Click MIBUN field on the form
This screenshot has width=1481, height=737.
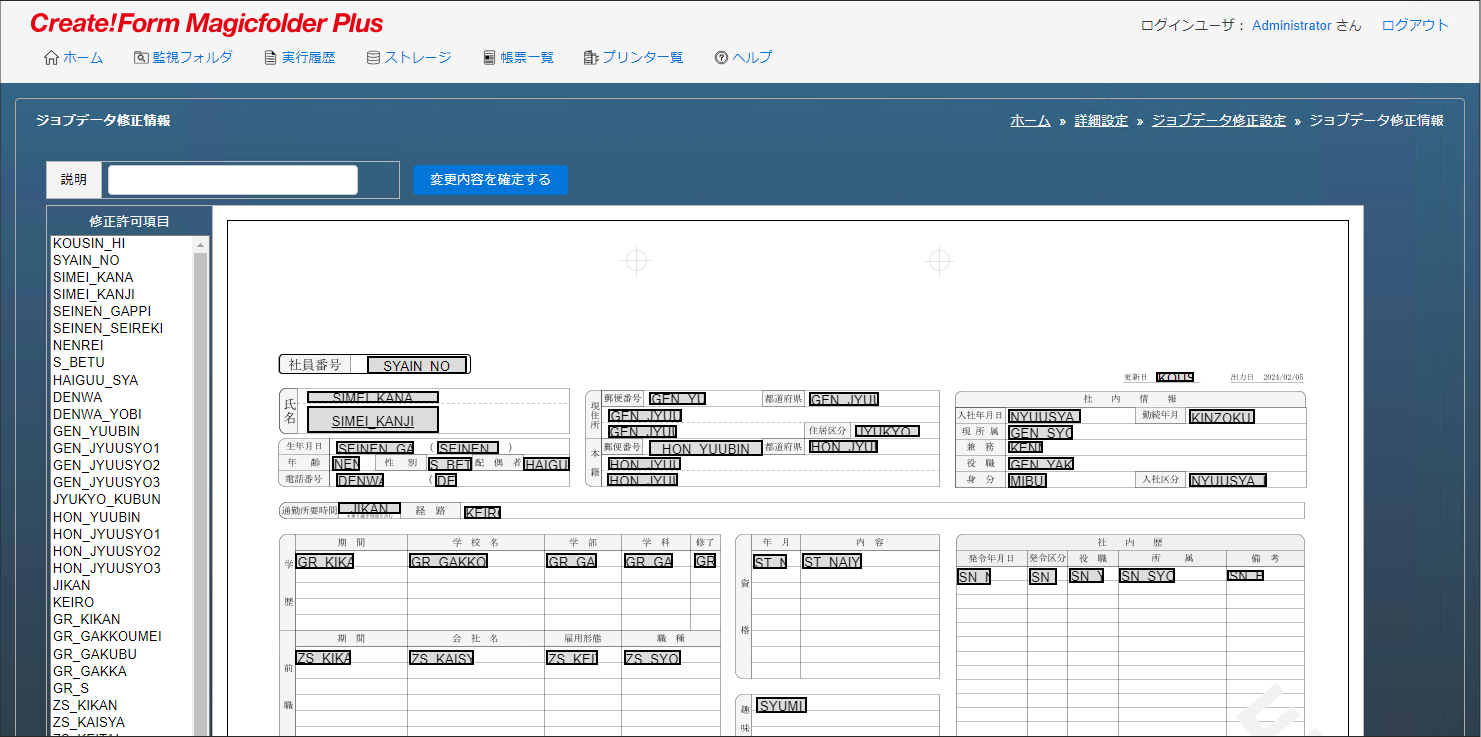click(1027, 481)
